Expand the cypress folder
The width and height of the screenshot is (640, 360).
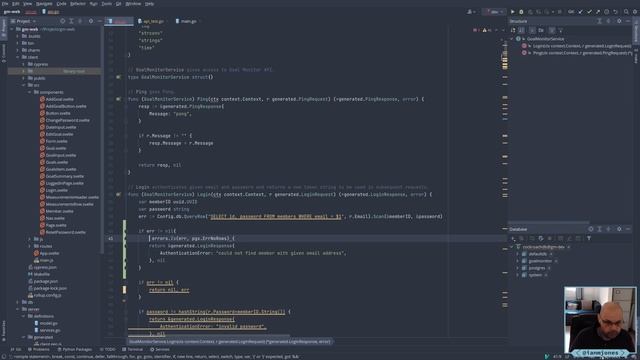coord(24,64)
